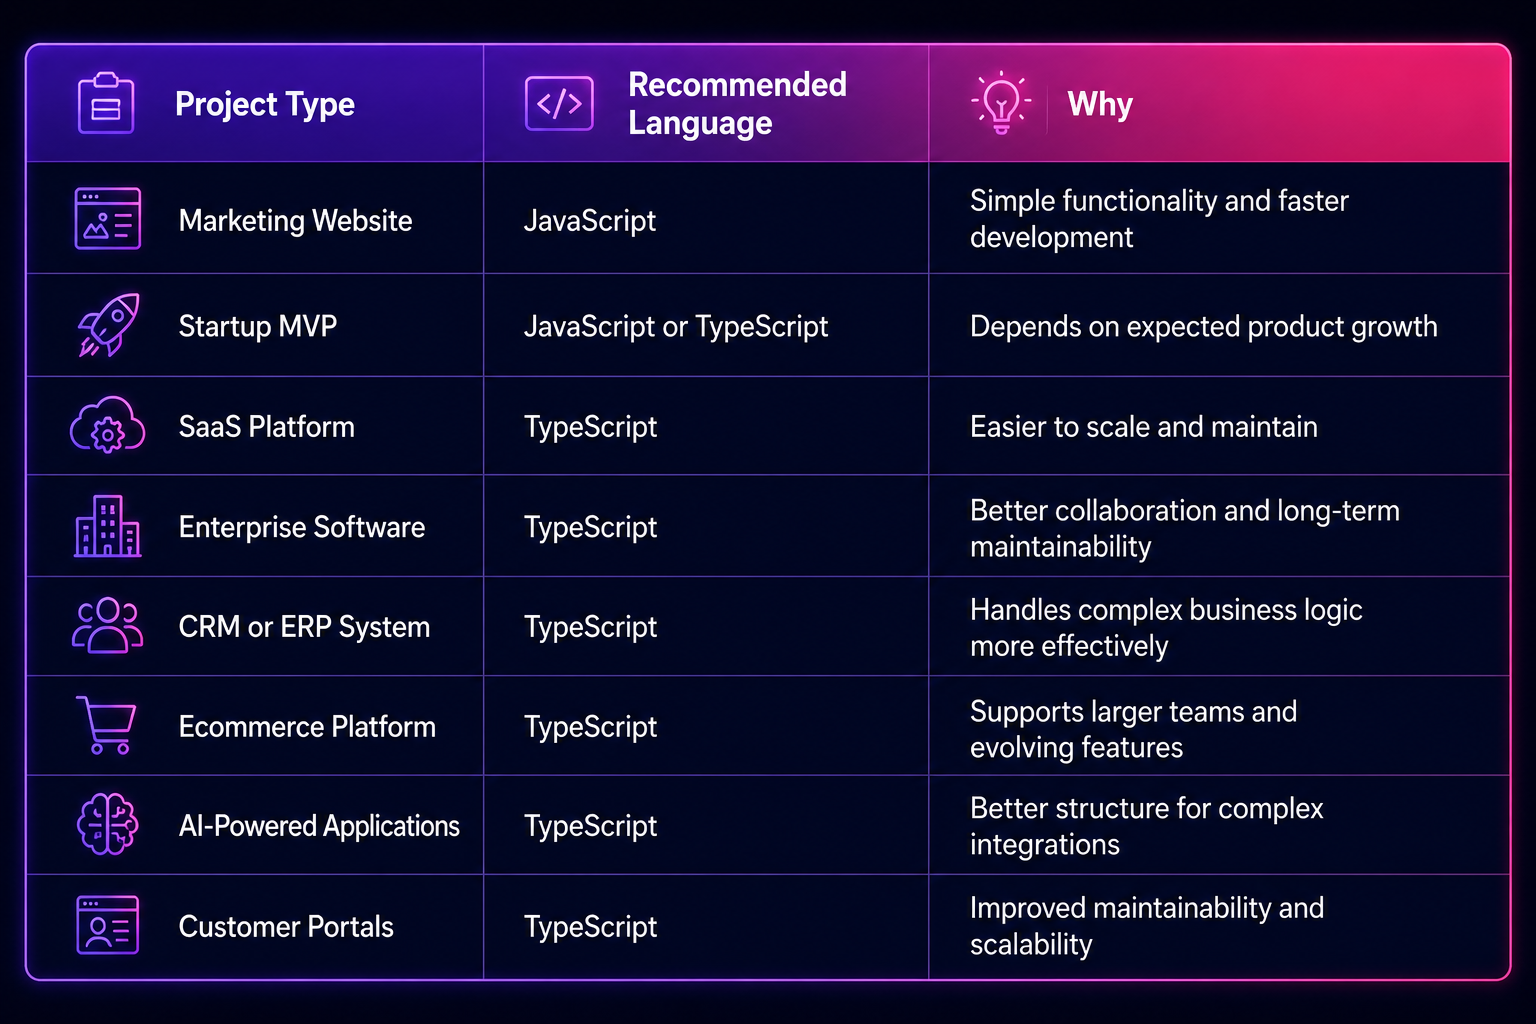This screenshot has height=1024, width=1536.
Task: Click the 'AI-Powered Applications' row label
Action: (x=319, y=826)
